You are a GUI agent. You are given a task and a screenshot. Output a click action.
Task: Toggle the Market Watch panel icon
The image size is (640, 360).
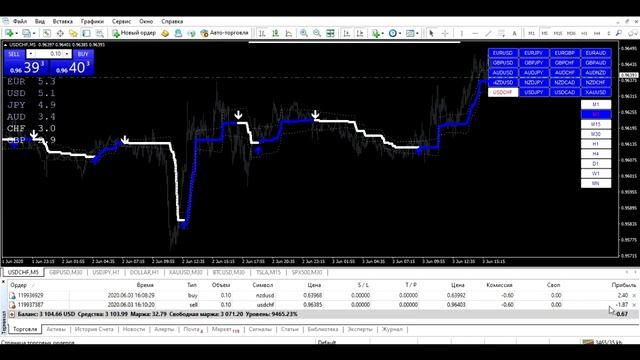(x=47, y=33)
